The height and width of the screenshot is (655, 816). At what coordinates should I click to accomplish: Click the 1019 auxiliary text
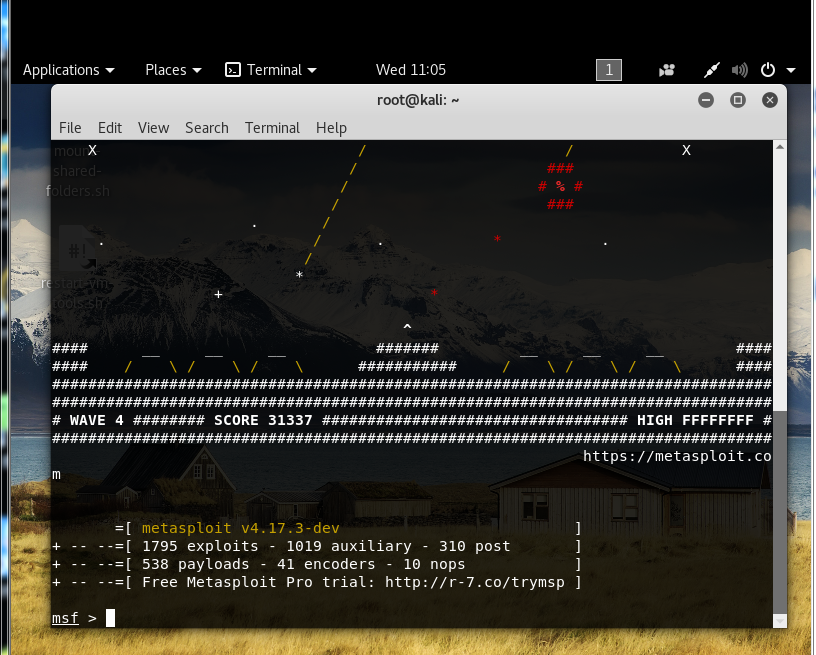(x=349, y=546)
